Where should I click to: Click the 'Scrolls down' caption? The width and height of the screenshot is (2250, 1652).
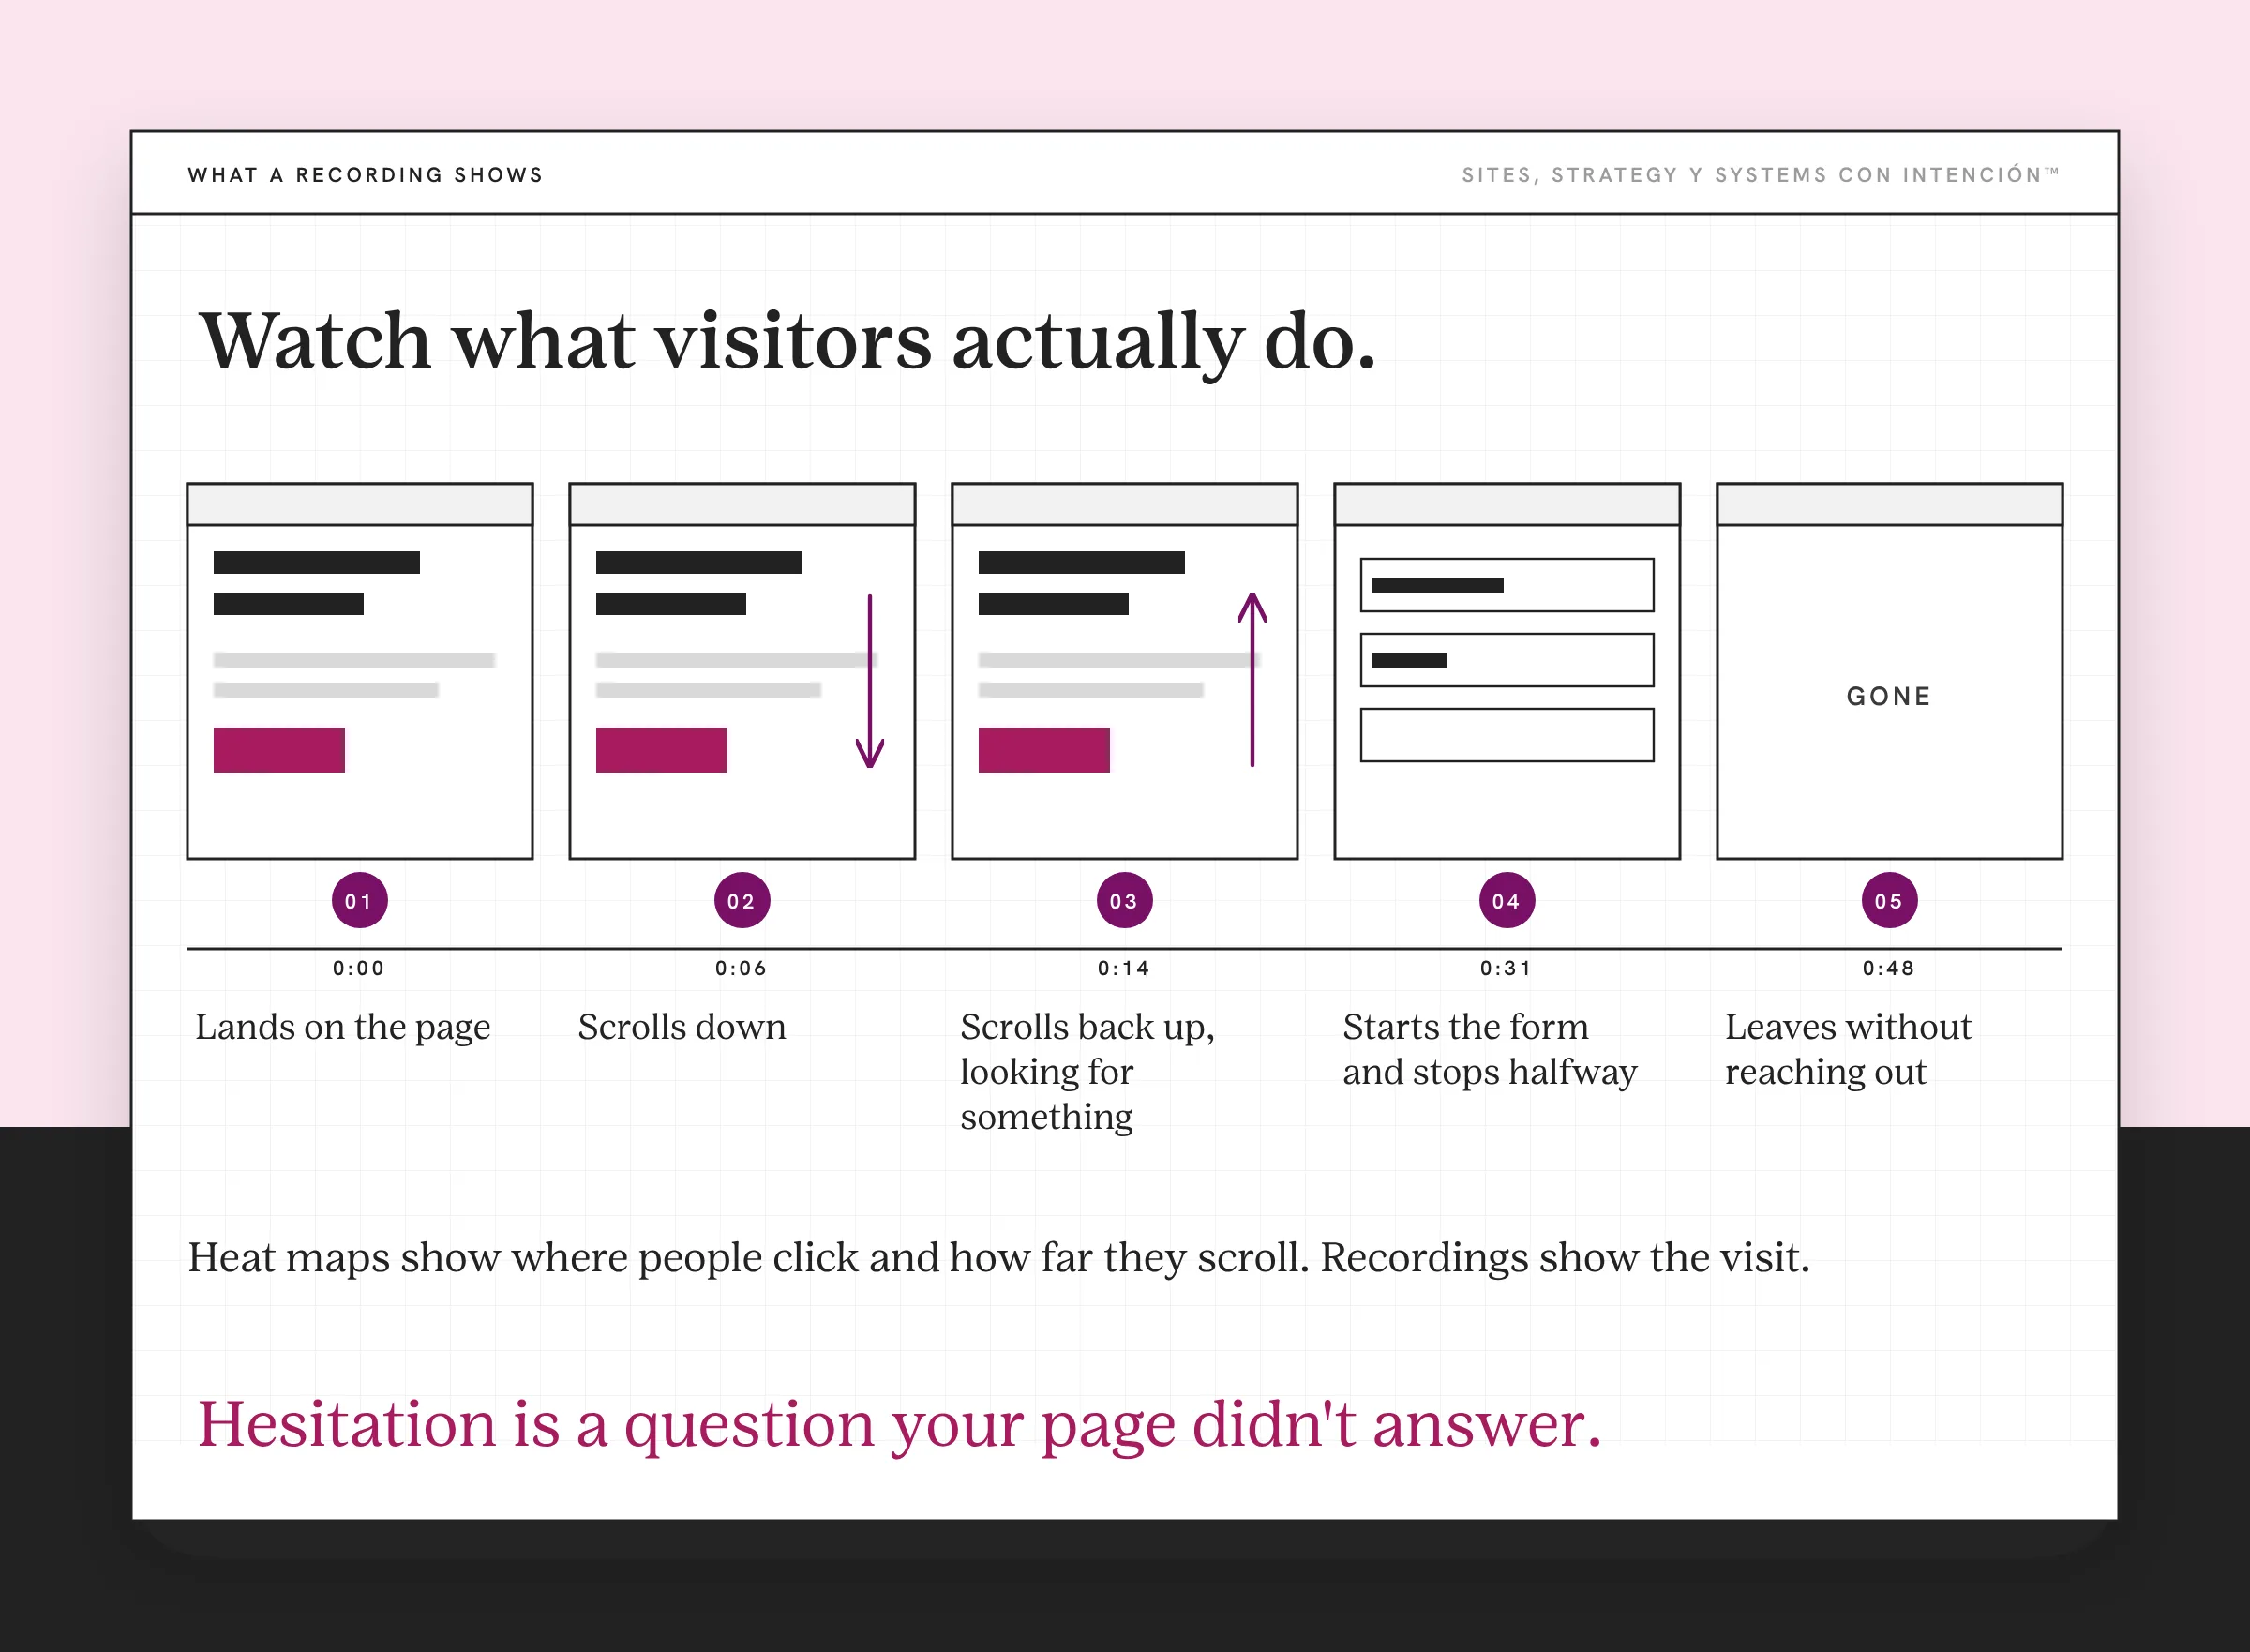[x=682, y=1027]
